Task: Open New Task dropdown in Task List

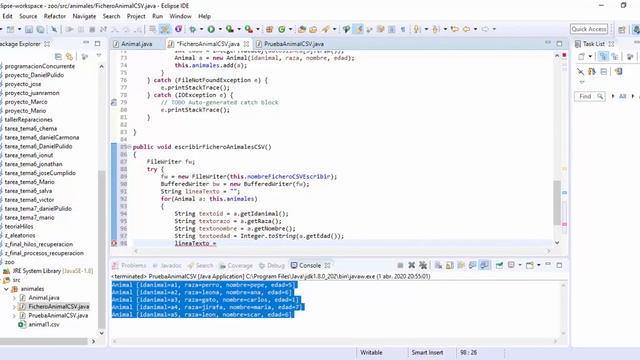Action: click(x=590, y=56)
